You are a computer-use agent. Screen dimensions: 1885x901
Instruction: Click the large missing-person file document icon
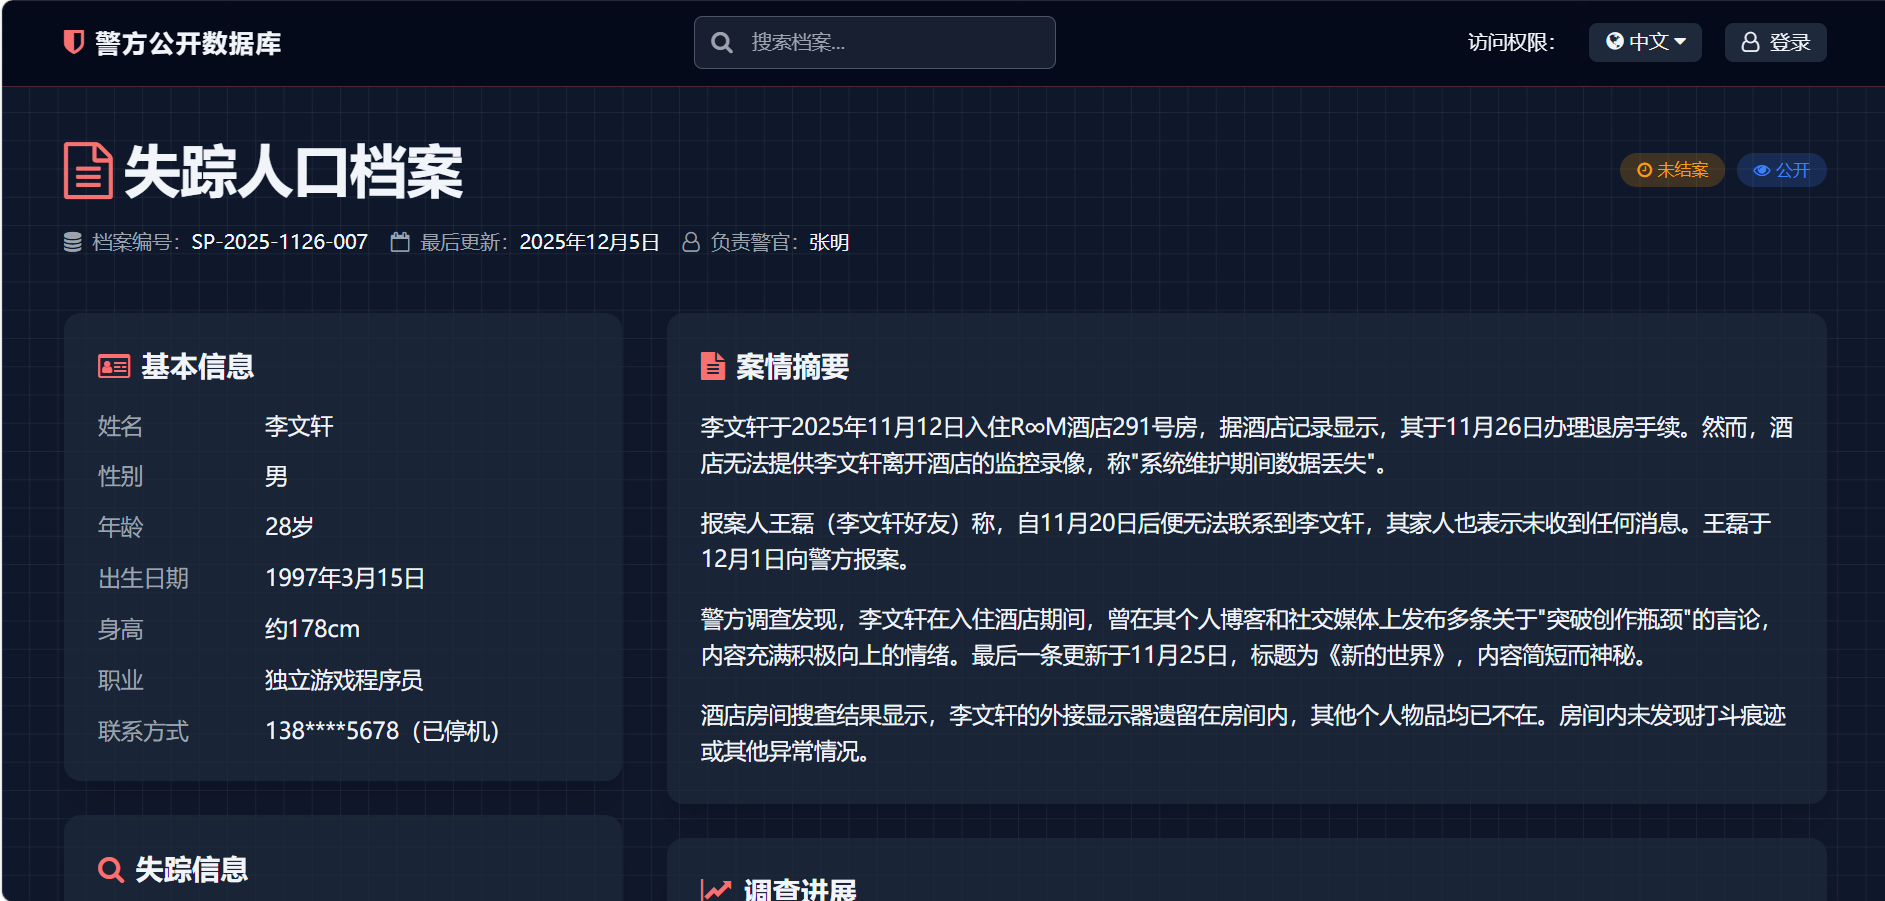tap(88, 171)
